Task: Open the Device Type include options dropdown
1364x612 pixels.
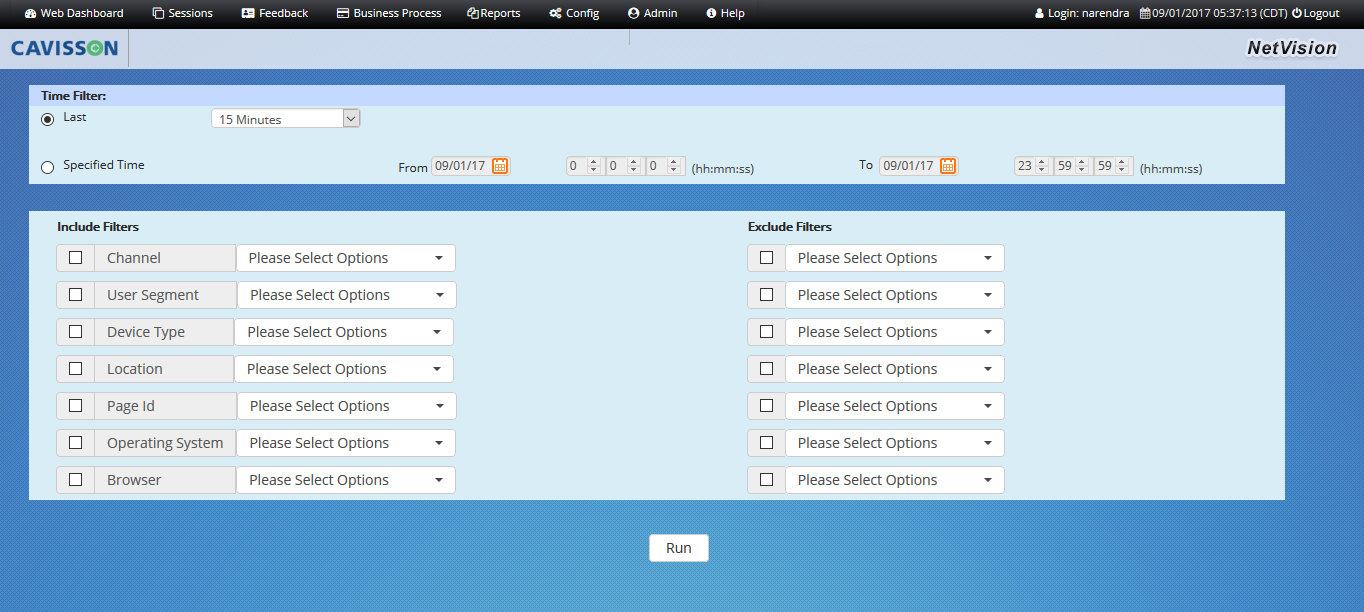Action: click(344, 332)
